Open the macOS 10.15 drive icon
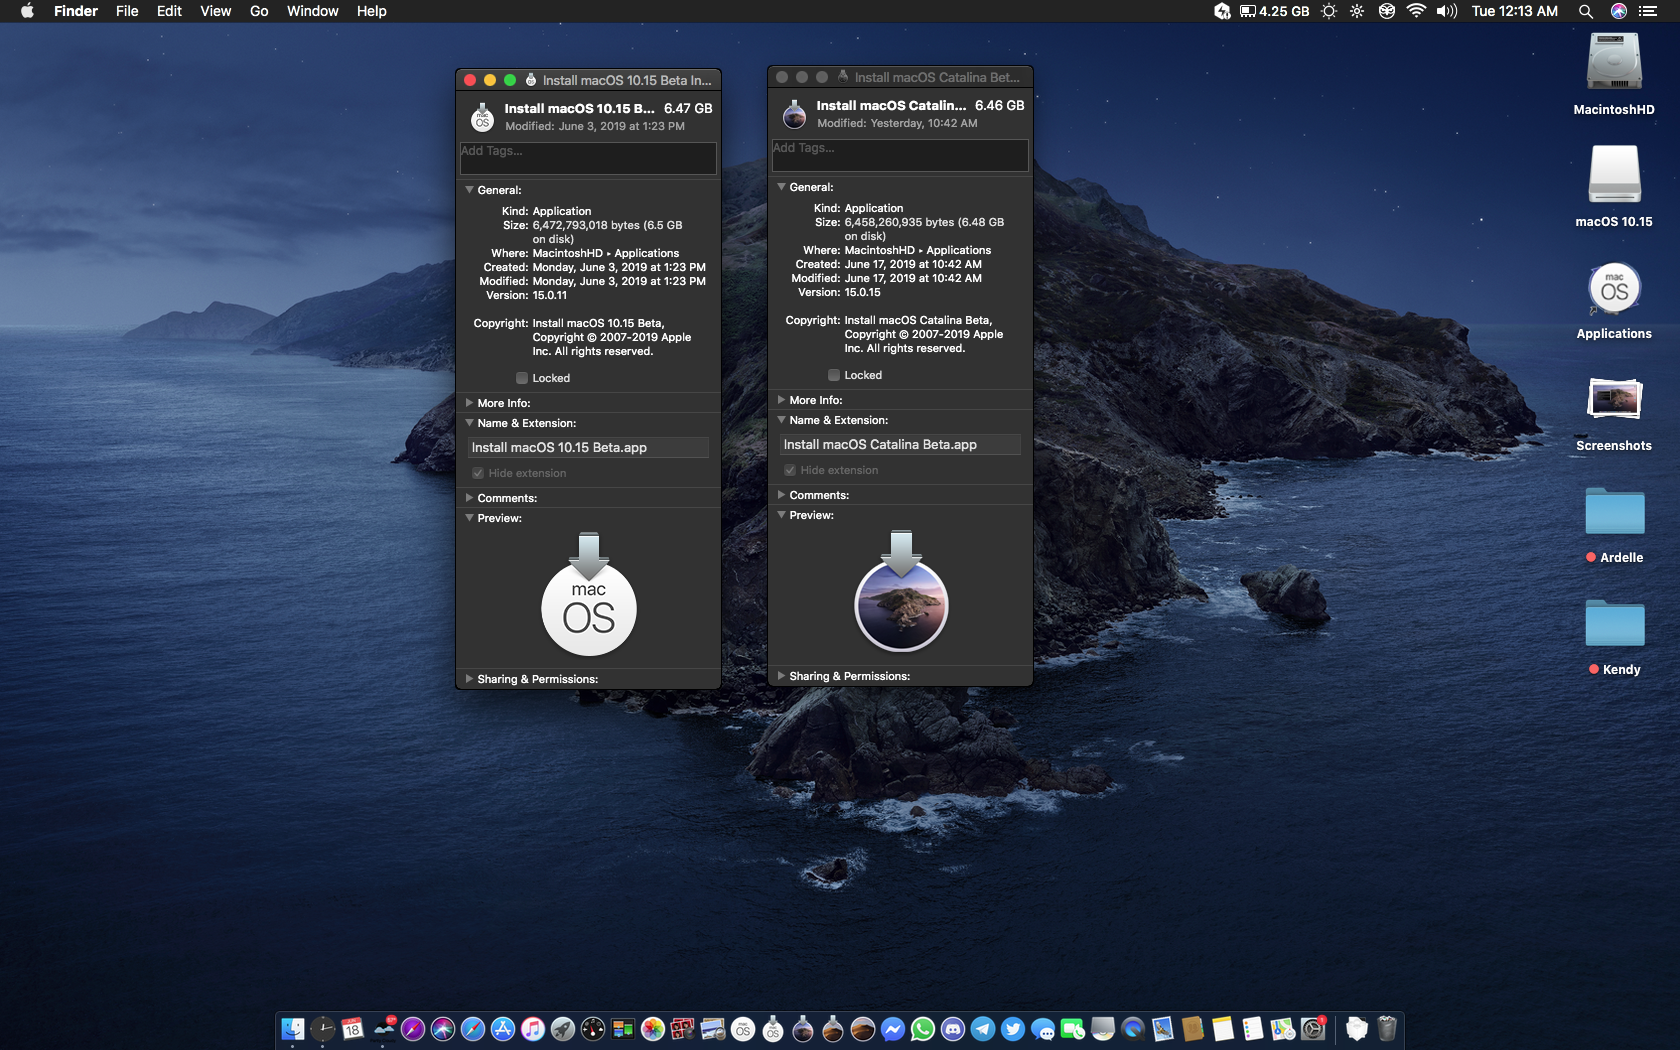 click(1613, 176)
